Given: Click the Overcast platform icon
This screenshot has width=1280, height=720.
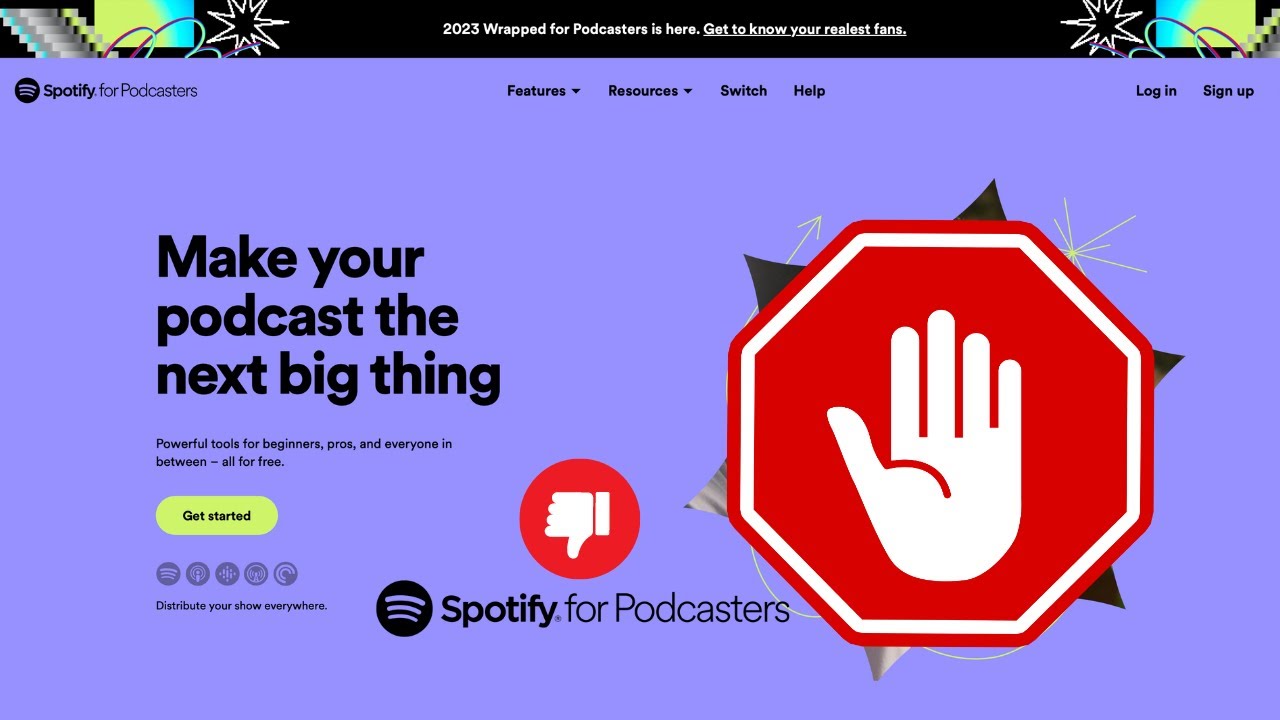Looking at the screenshot, I should pos(256,574).
